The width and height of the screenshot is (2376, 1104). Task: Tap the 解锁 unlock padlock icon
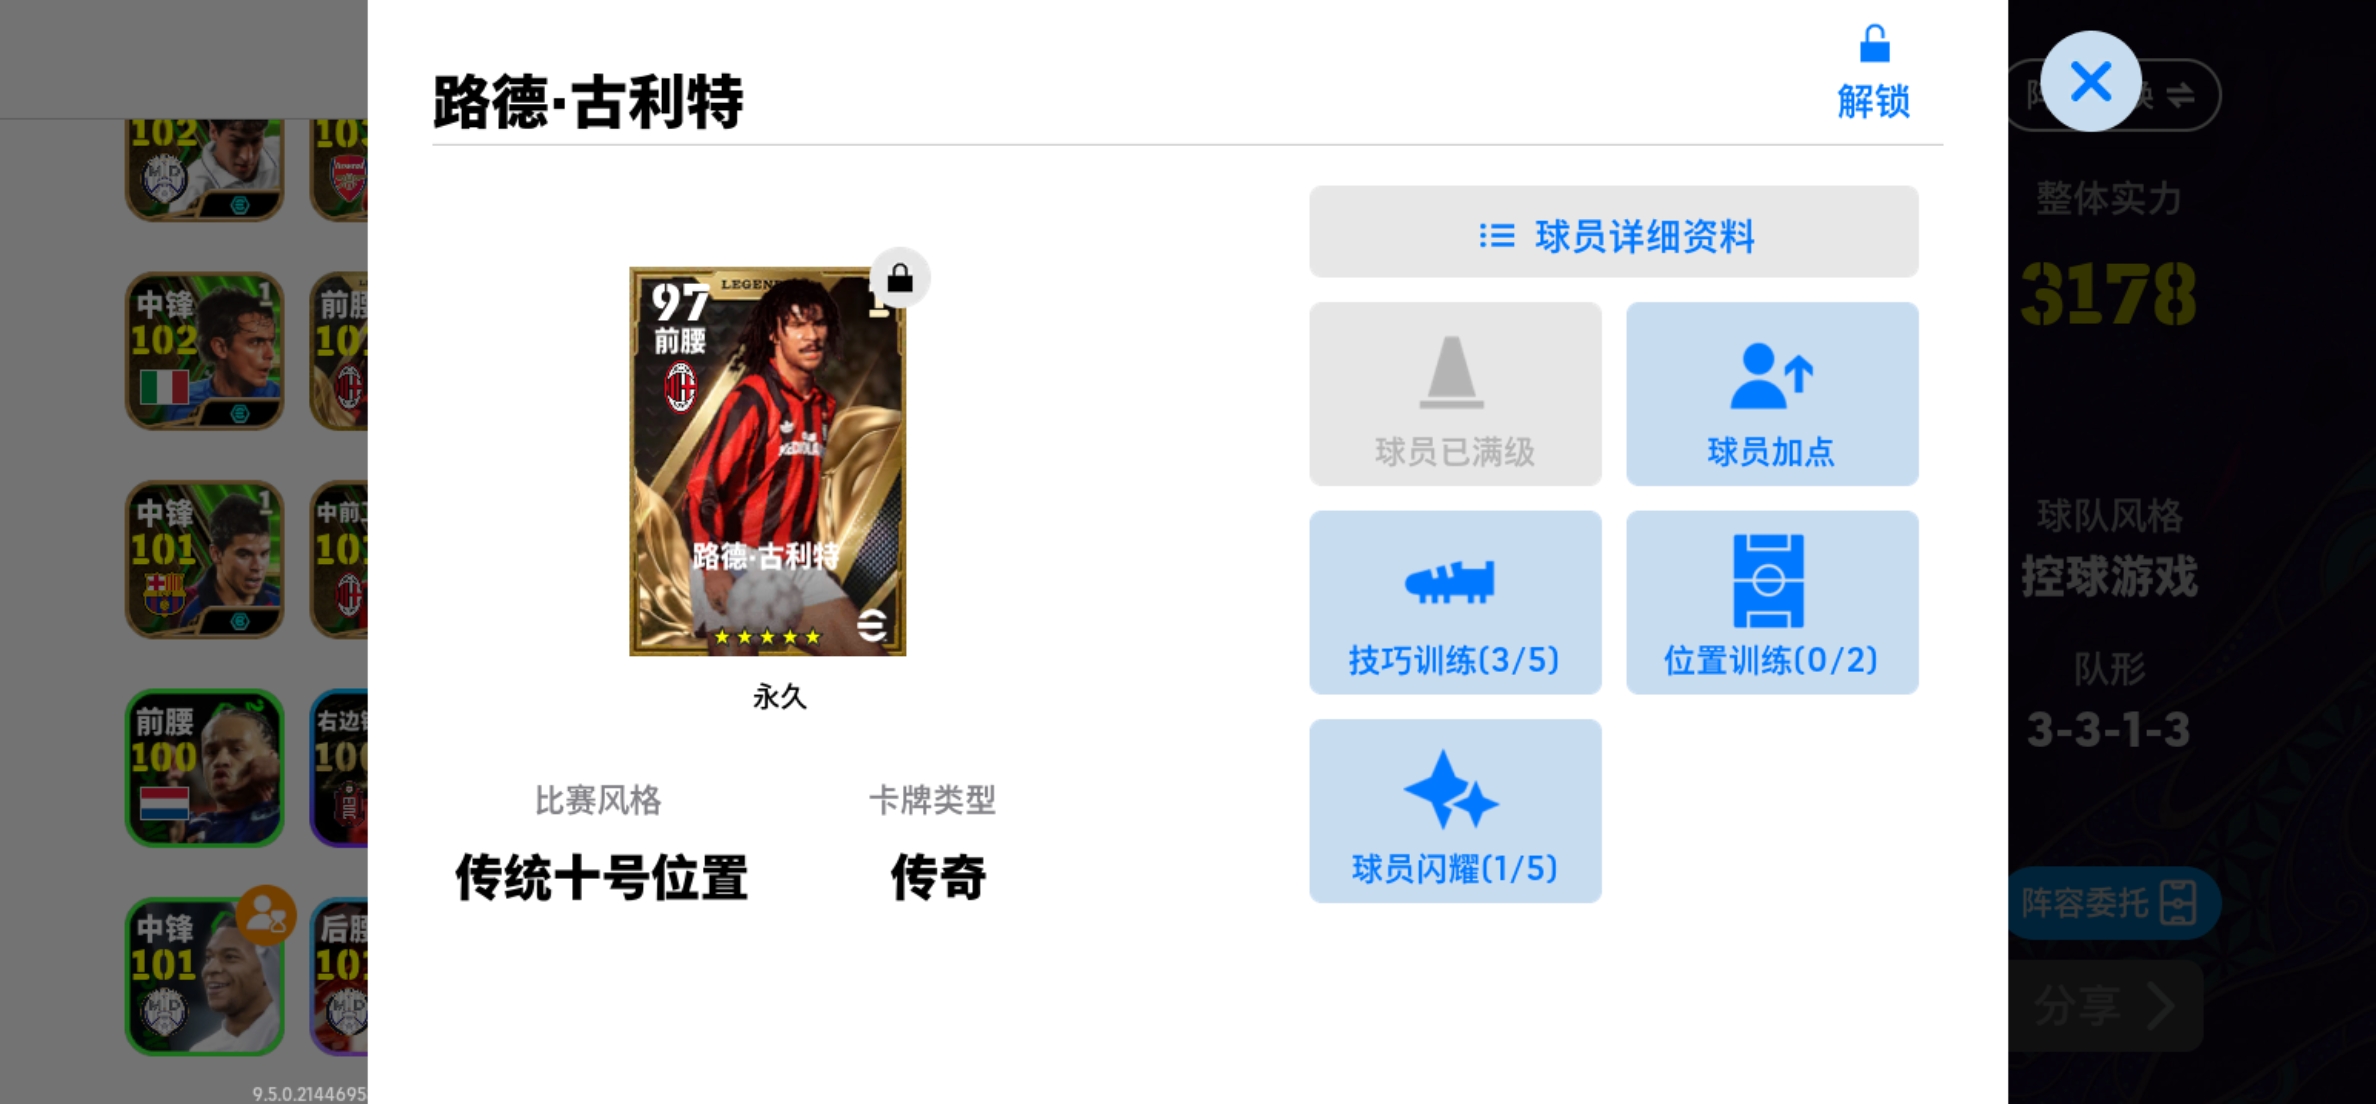pyautogui.click(x=1874, y=45)
